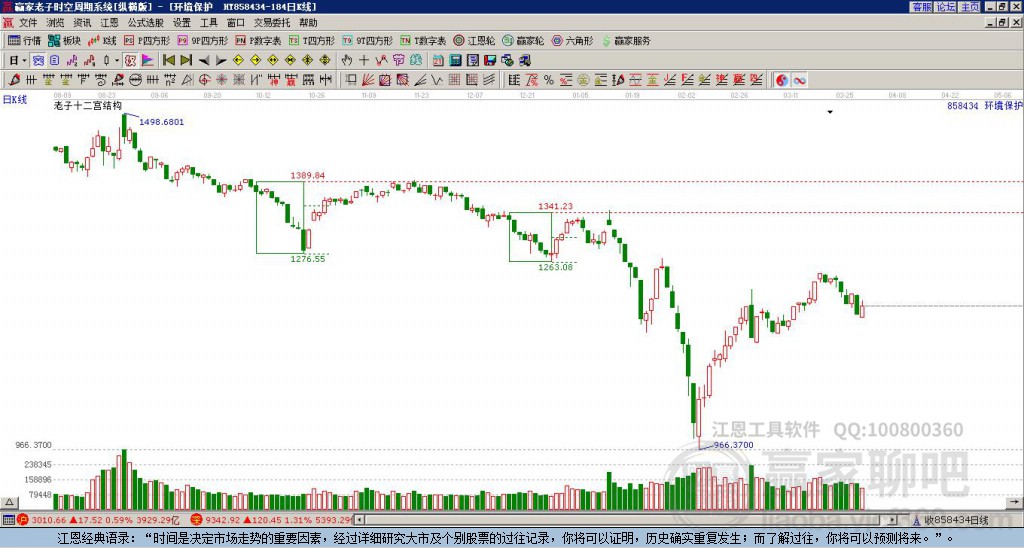Open the 江恩轮 Gann wheel
The image size is (1024, 548).
click(473, 40)
